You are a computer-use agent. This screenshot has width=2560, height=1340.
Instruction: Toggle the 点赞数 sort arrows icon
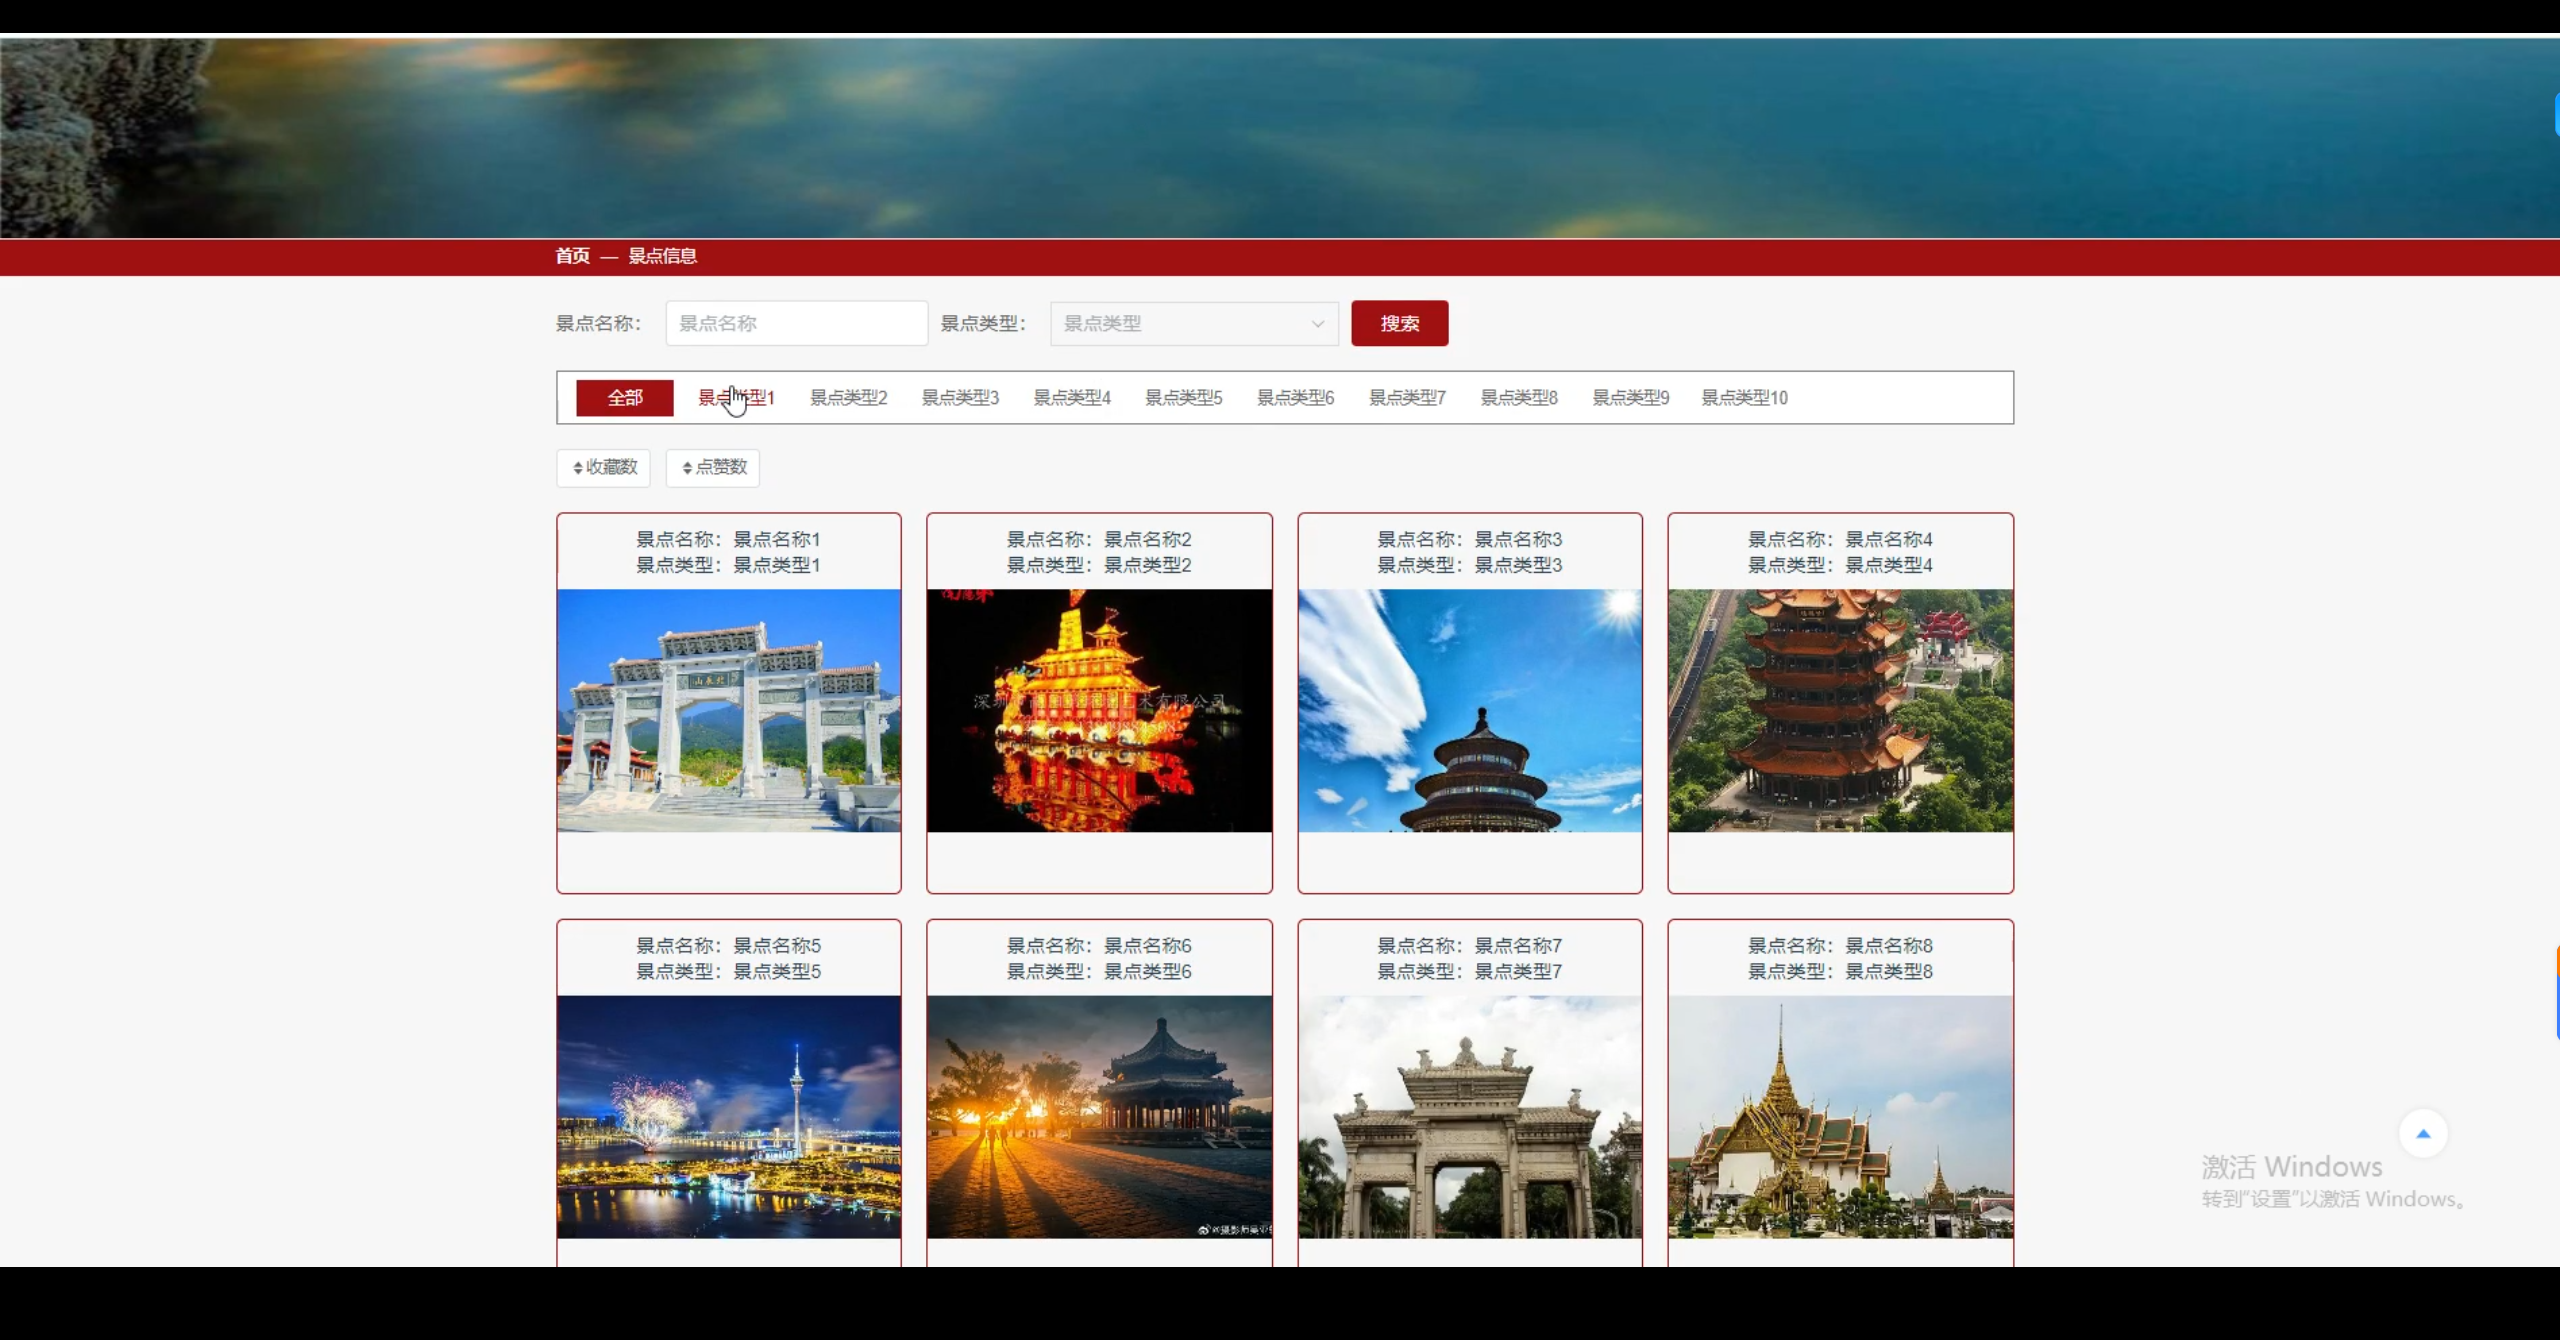click(687, 467)
